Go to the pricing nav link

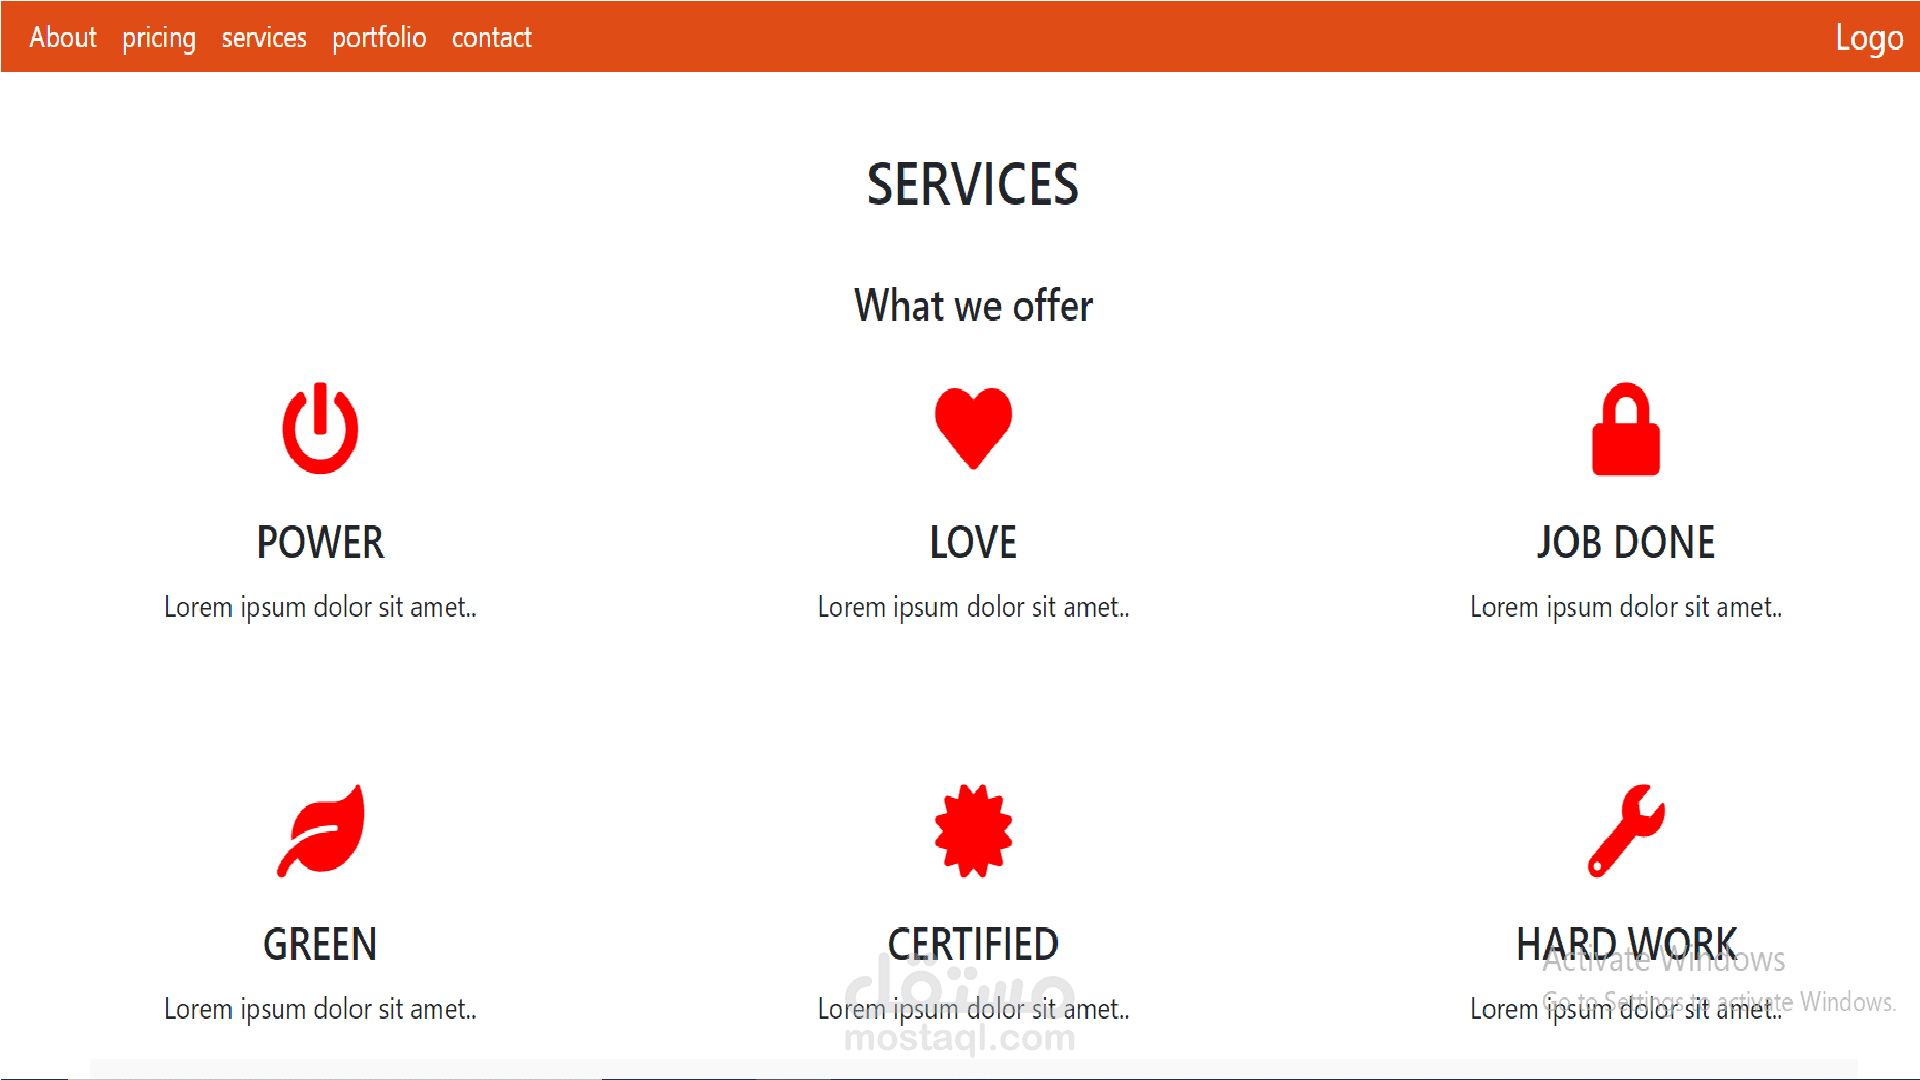pos(159,38)
